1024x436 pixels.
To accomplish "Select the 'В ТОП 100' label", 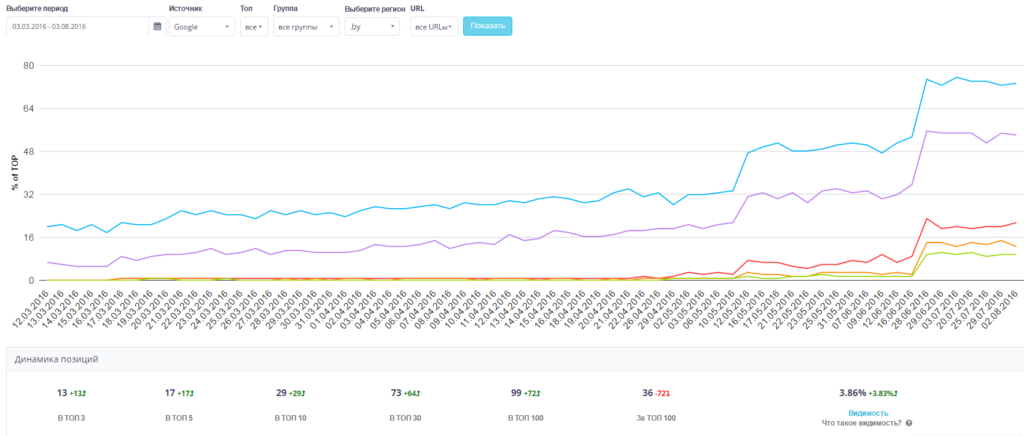I will [x=525, y=418].
